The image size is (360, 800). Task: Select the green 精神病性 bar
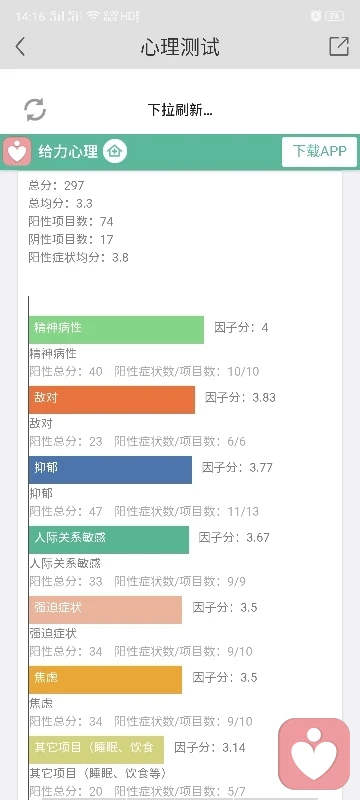(116, 330)
